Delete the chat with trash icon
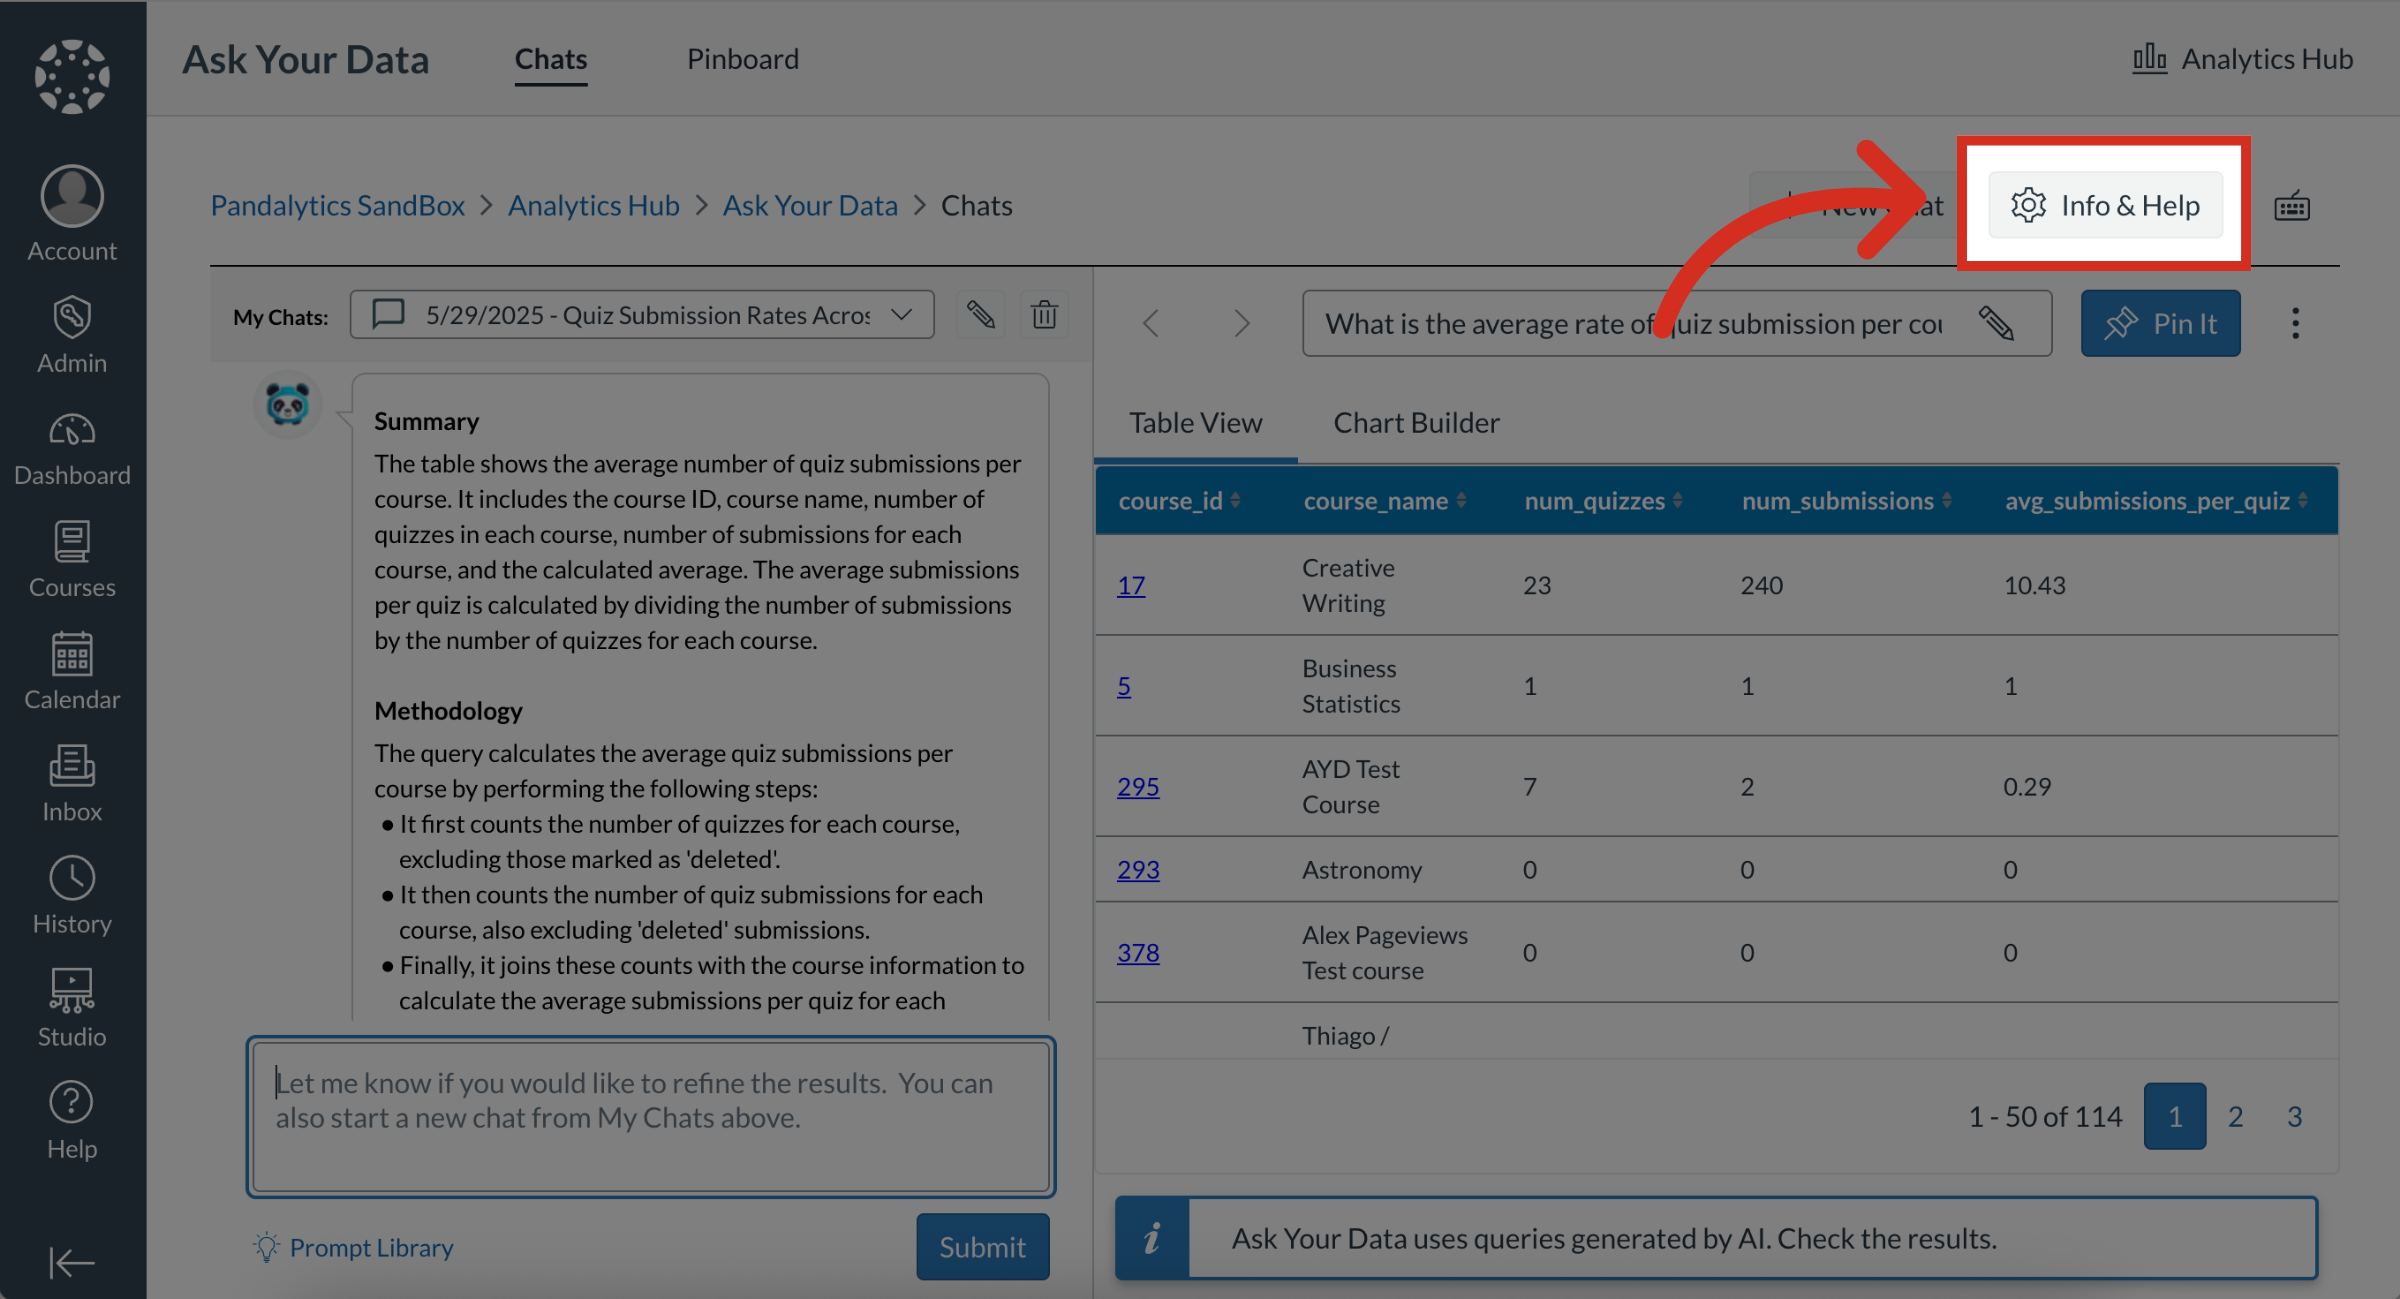Screen dimensions: 2400x1299 1044,315
